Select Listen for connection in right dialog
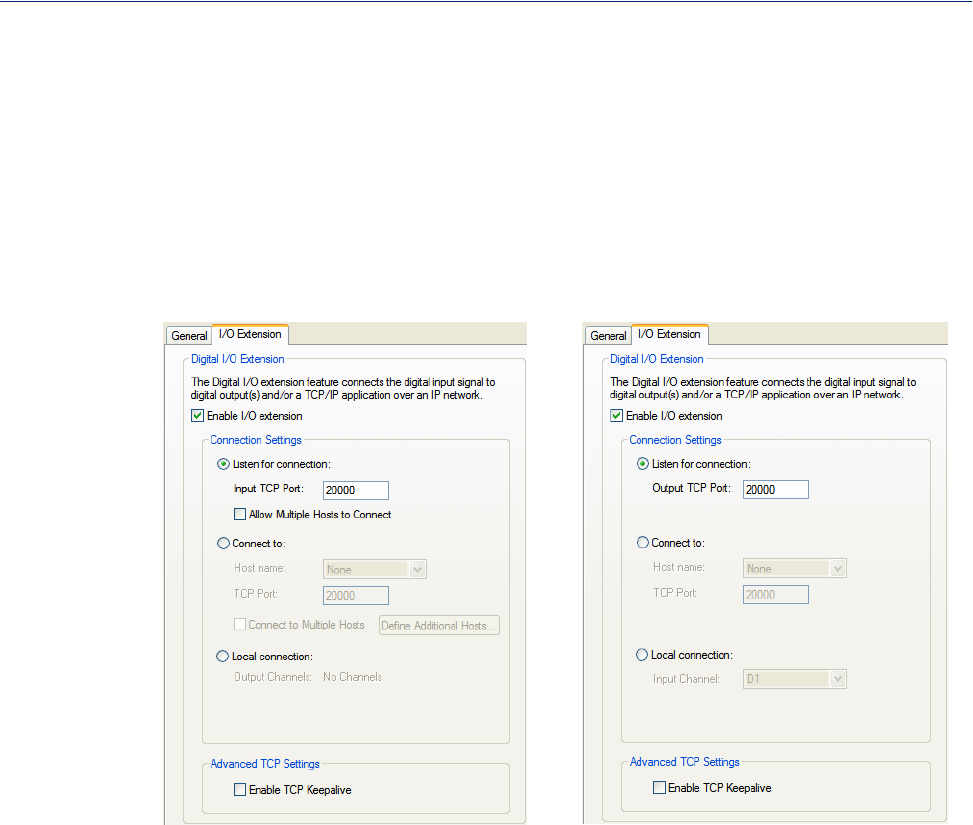 point(643,464)
